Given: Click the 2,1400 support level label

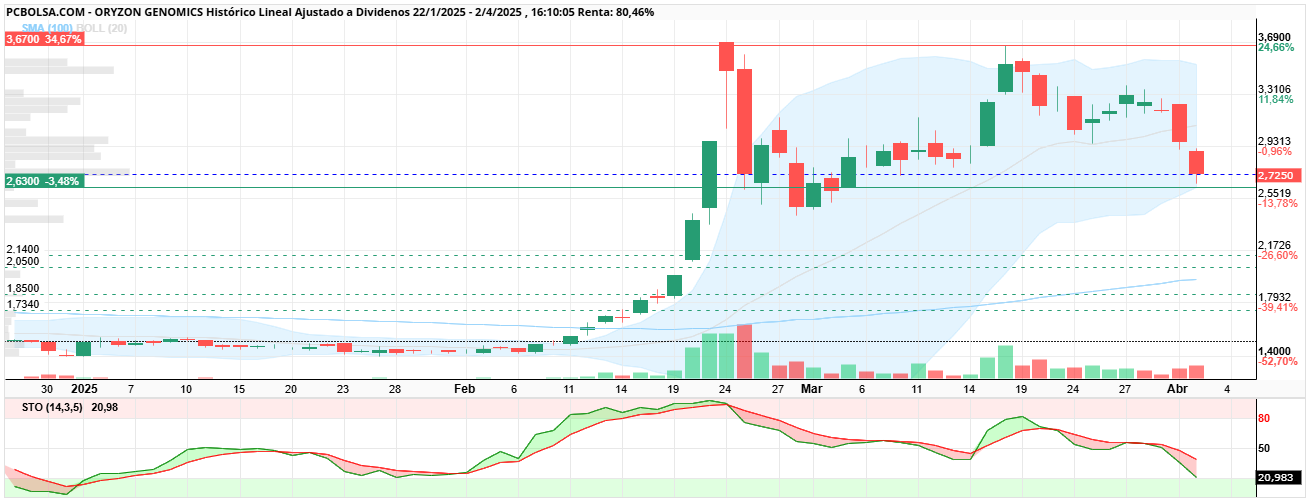Looking at the screenshot, I should point(22,249).
